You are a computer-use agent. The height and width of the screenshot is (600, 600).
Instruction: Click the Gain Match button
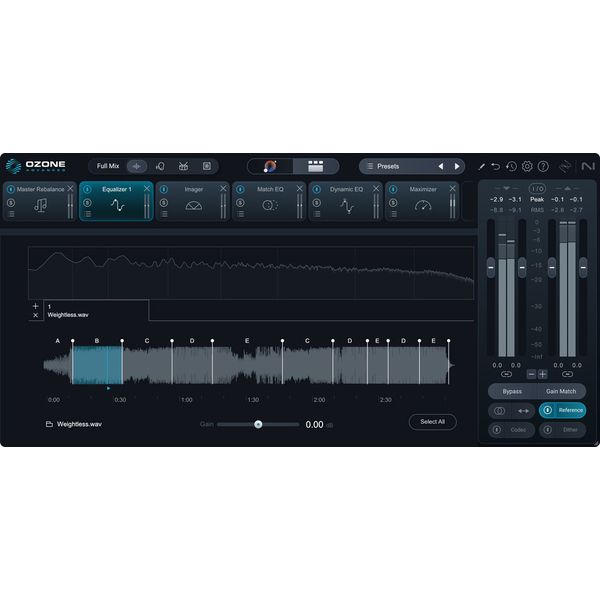tap(561, 391)
